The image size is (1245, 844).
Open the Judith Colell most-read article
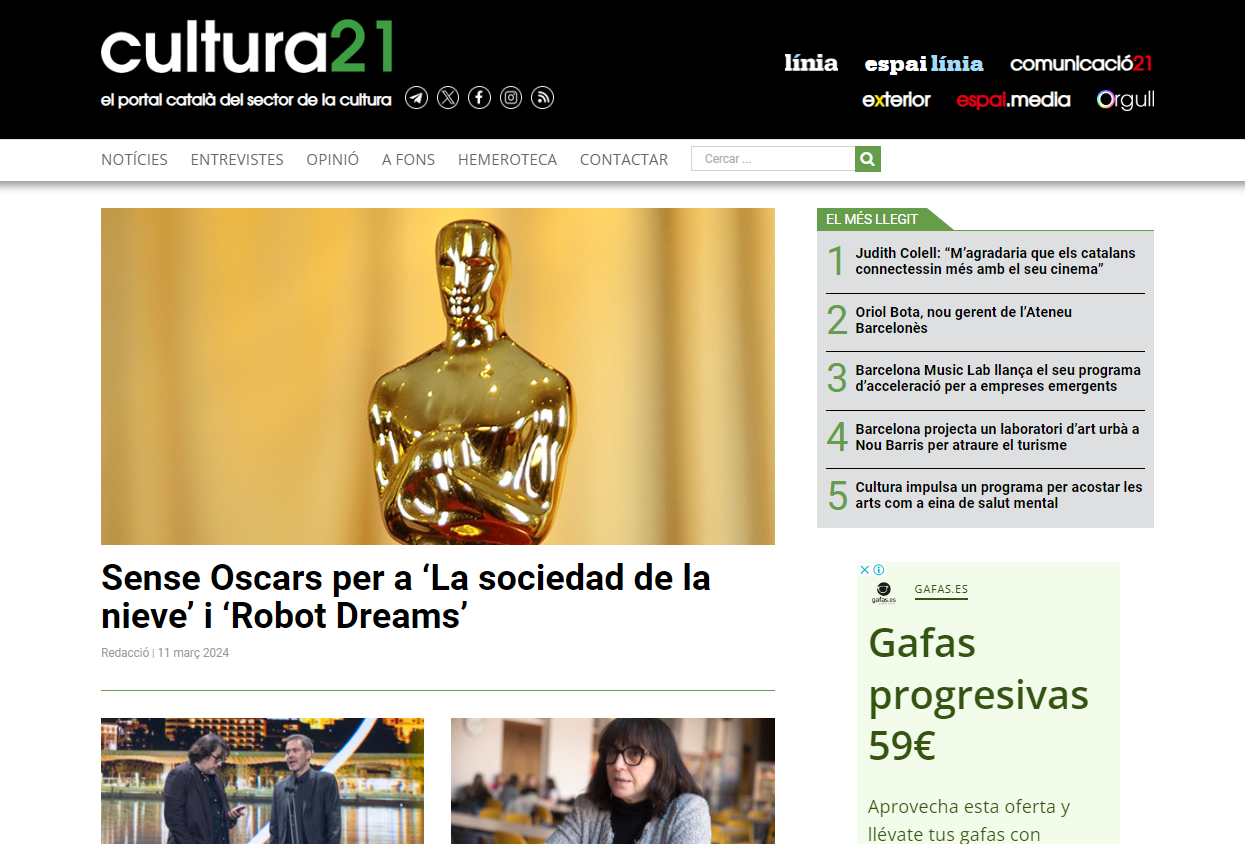995,261
